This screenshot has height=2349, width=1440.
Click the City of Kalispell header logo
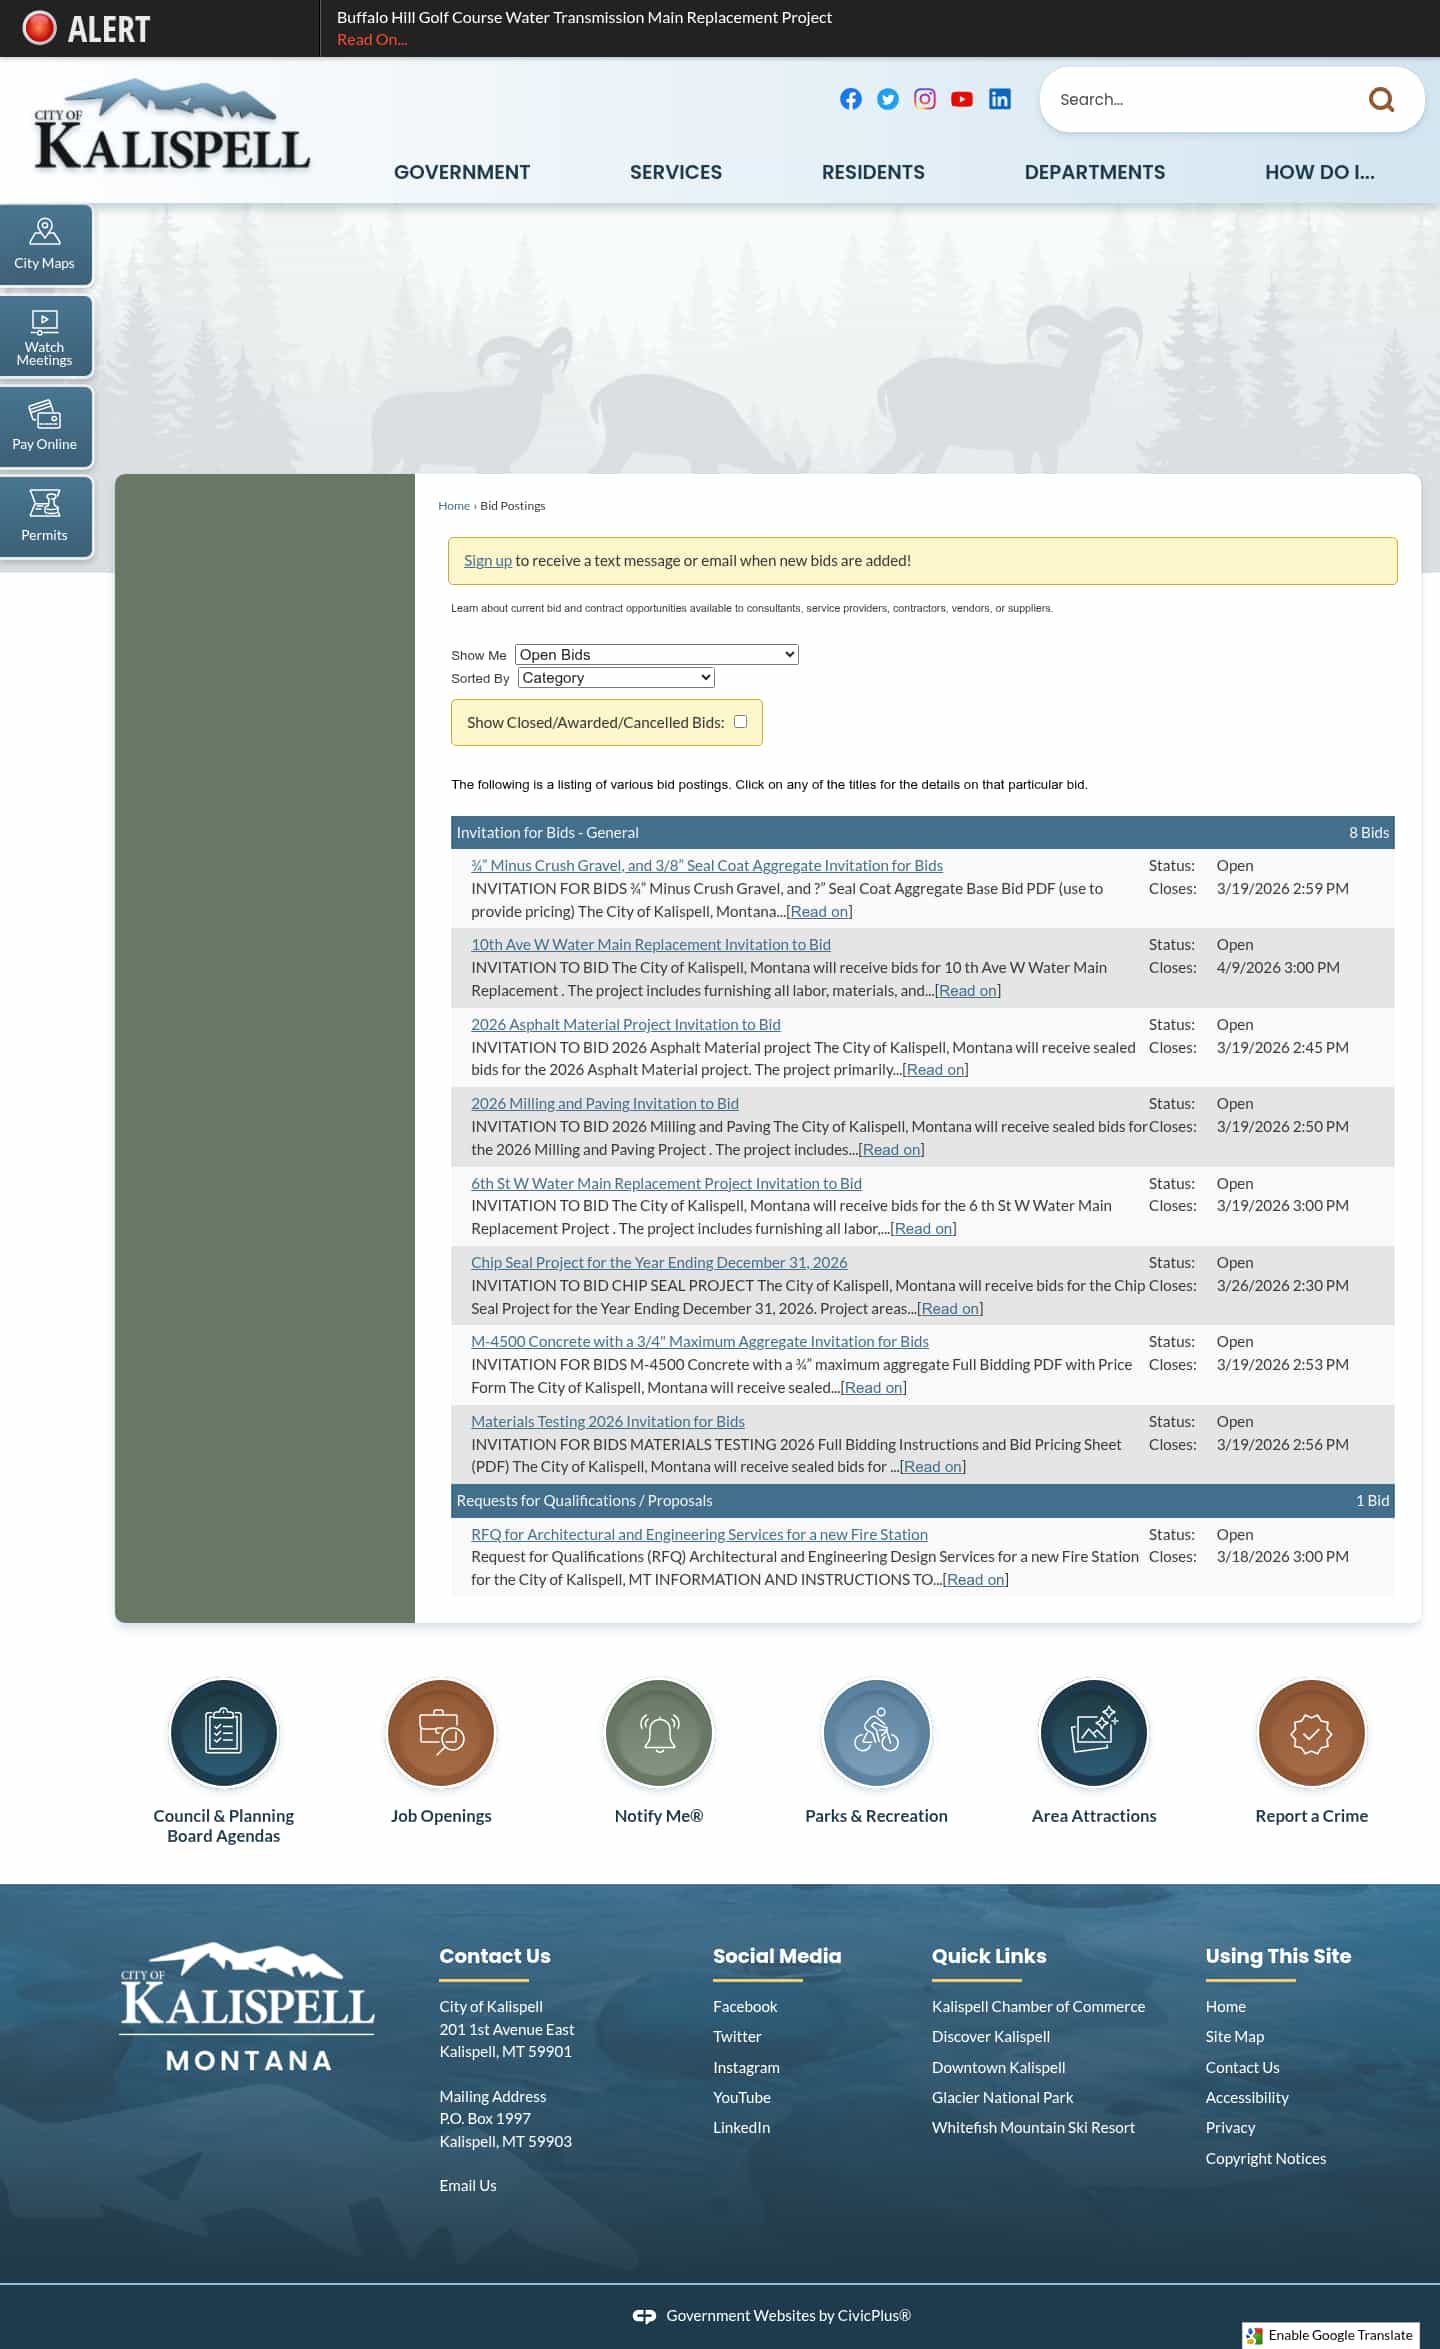(172, 126)
